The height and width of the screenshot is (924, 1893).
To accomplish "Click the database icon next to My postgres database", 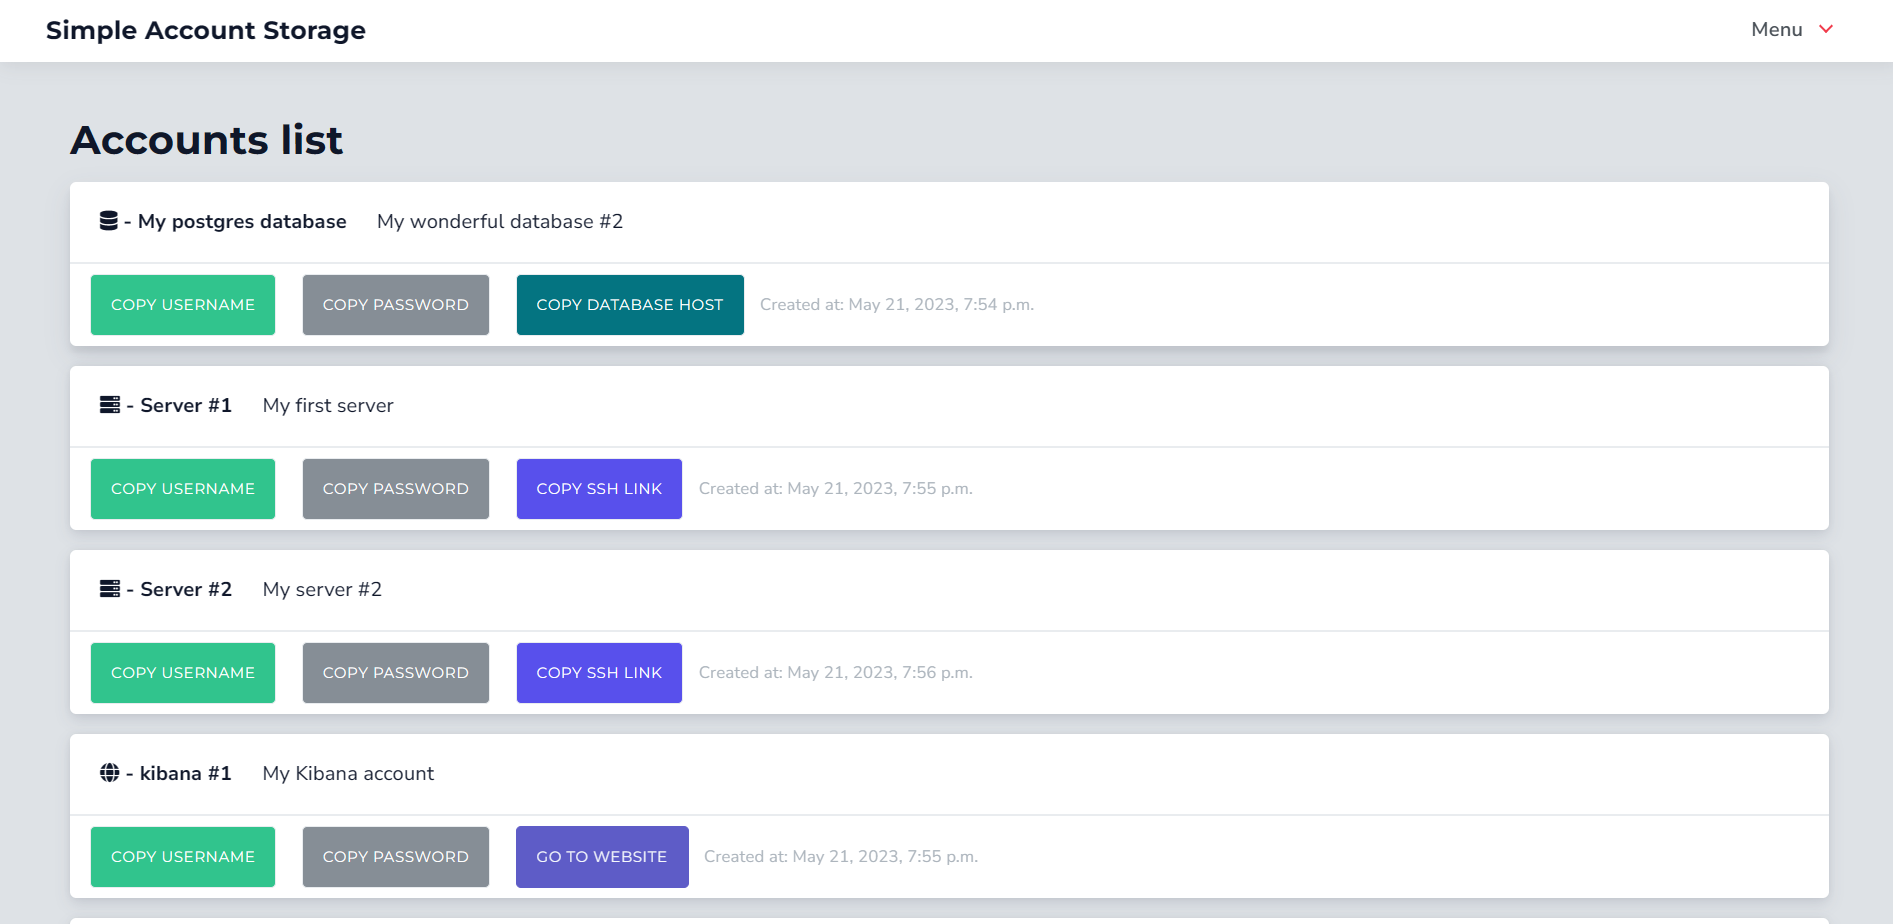I will tap(109, 221).
